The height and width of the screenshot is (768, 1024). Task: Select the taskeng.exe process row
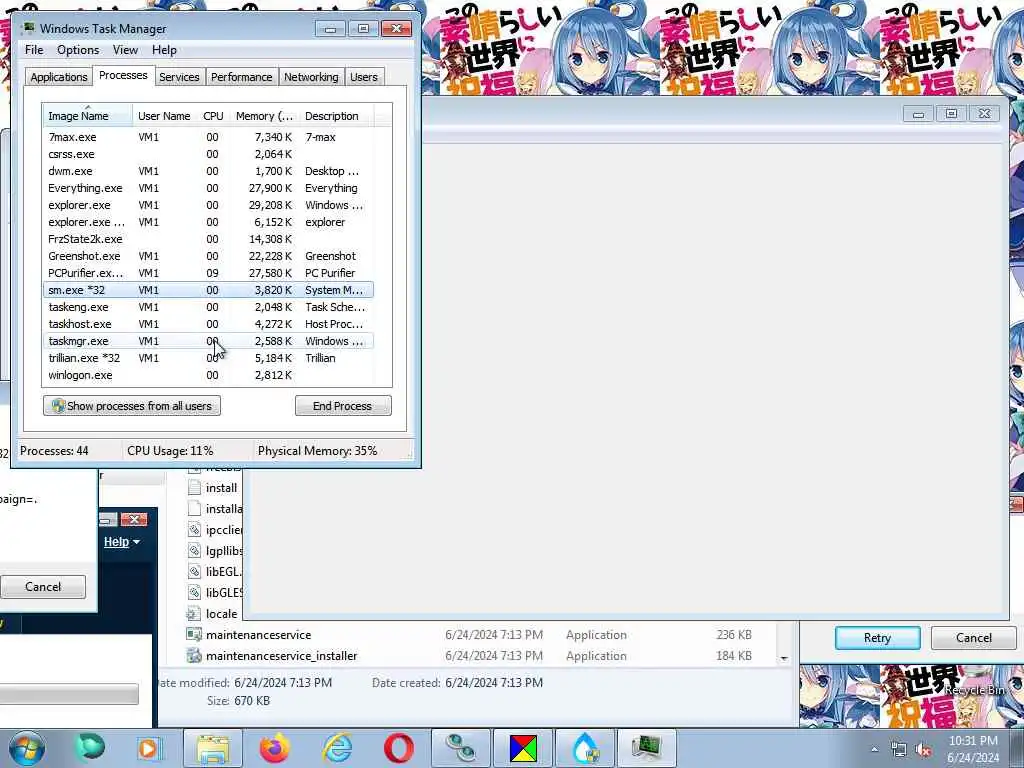[209, 307]
